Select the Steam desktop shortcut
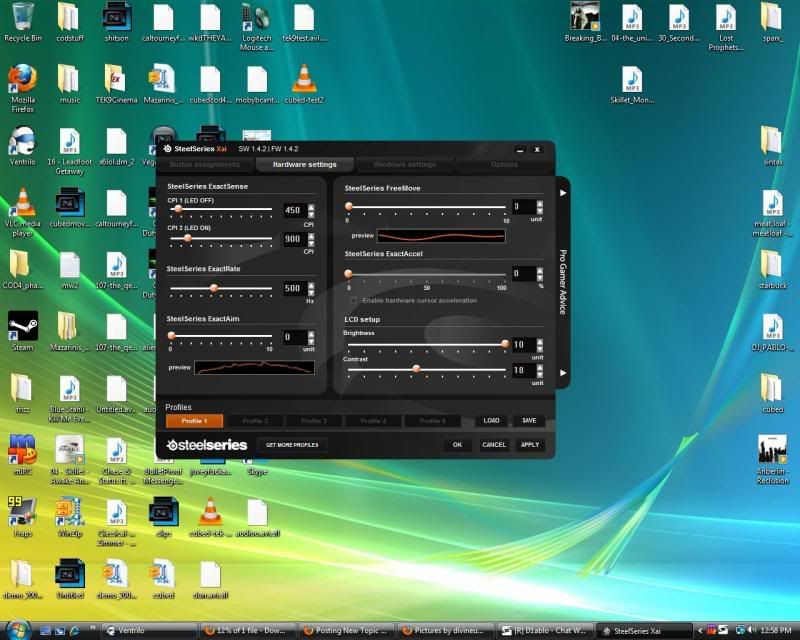 coord(22,331)
